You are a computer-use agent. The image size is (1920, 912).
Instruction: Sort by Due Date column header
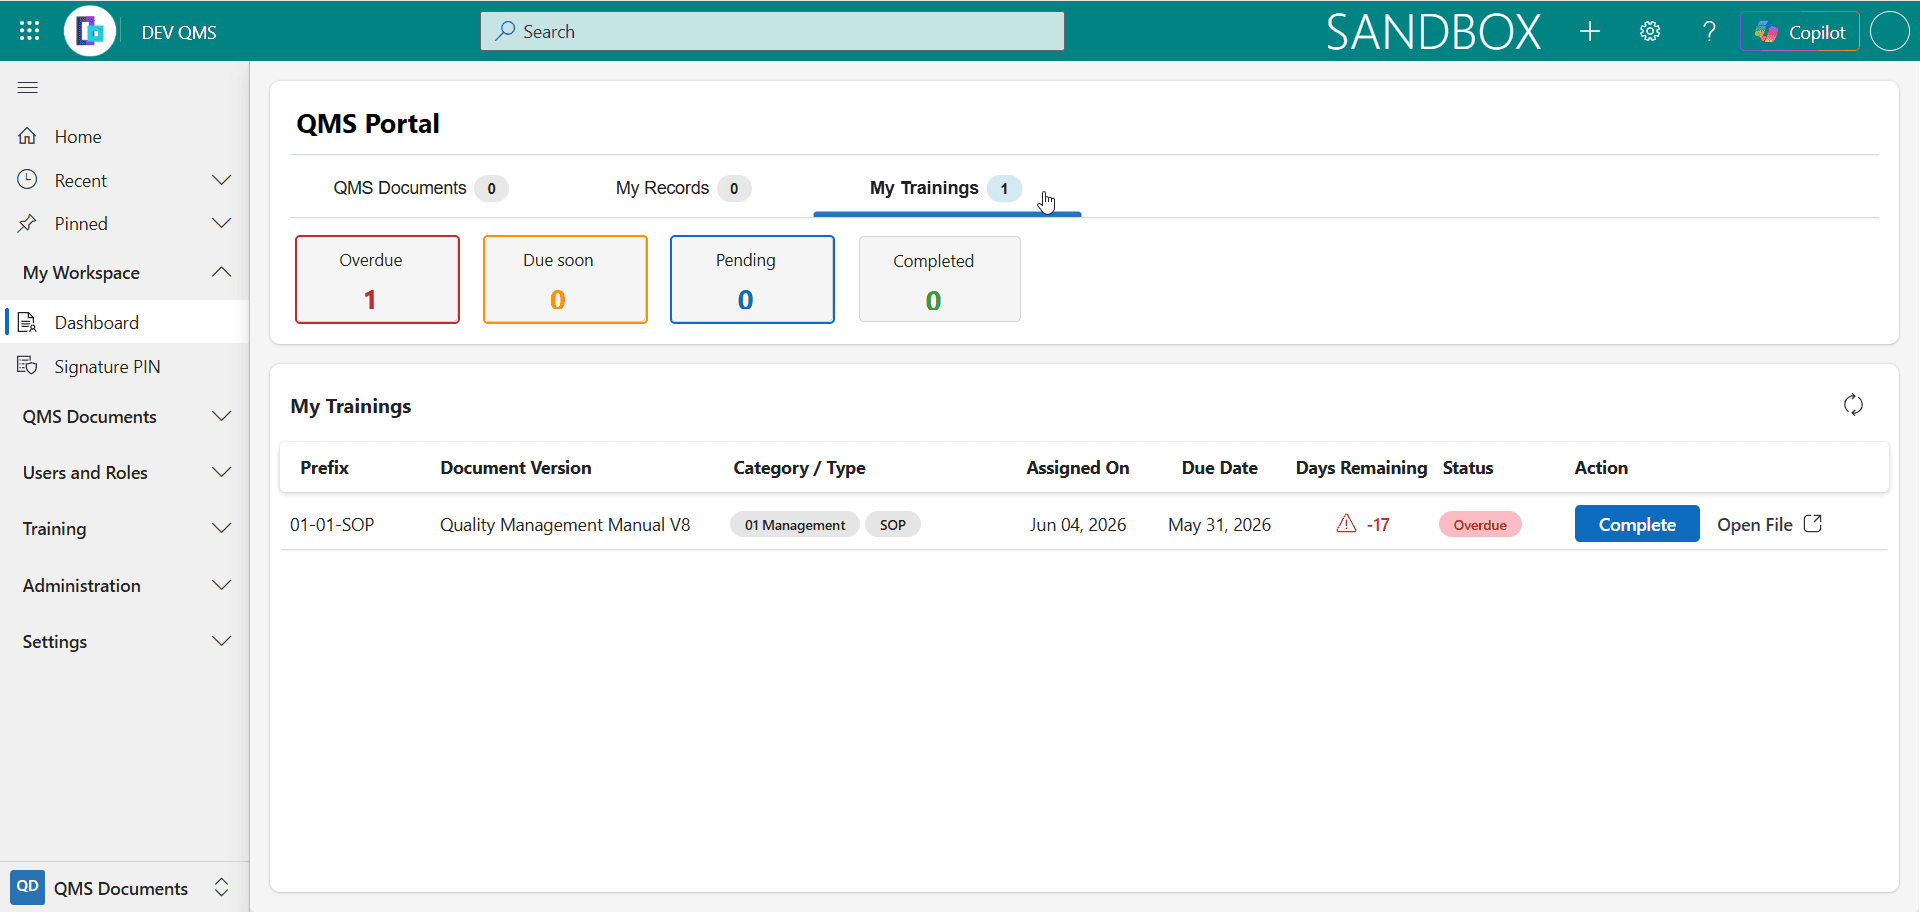1219,468
